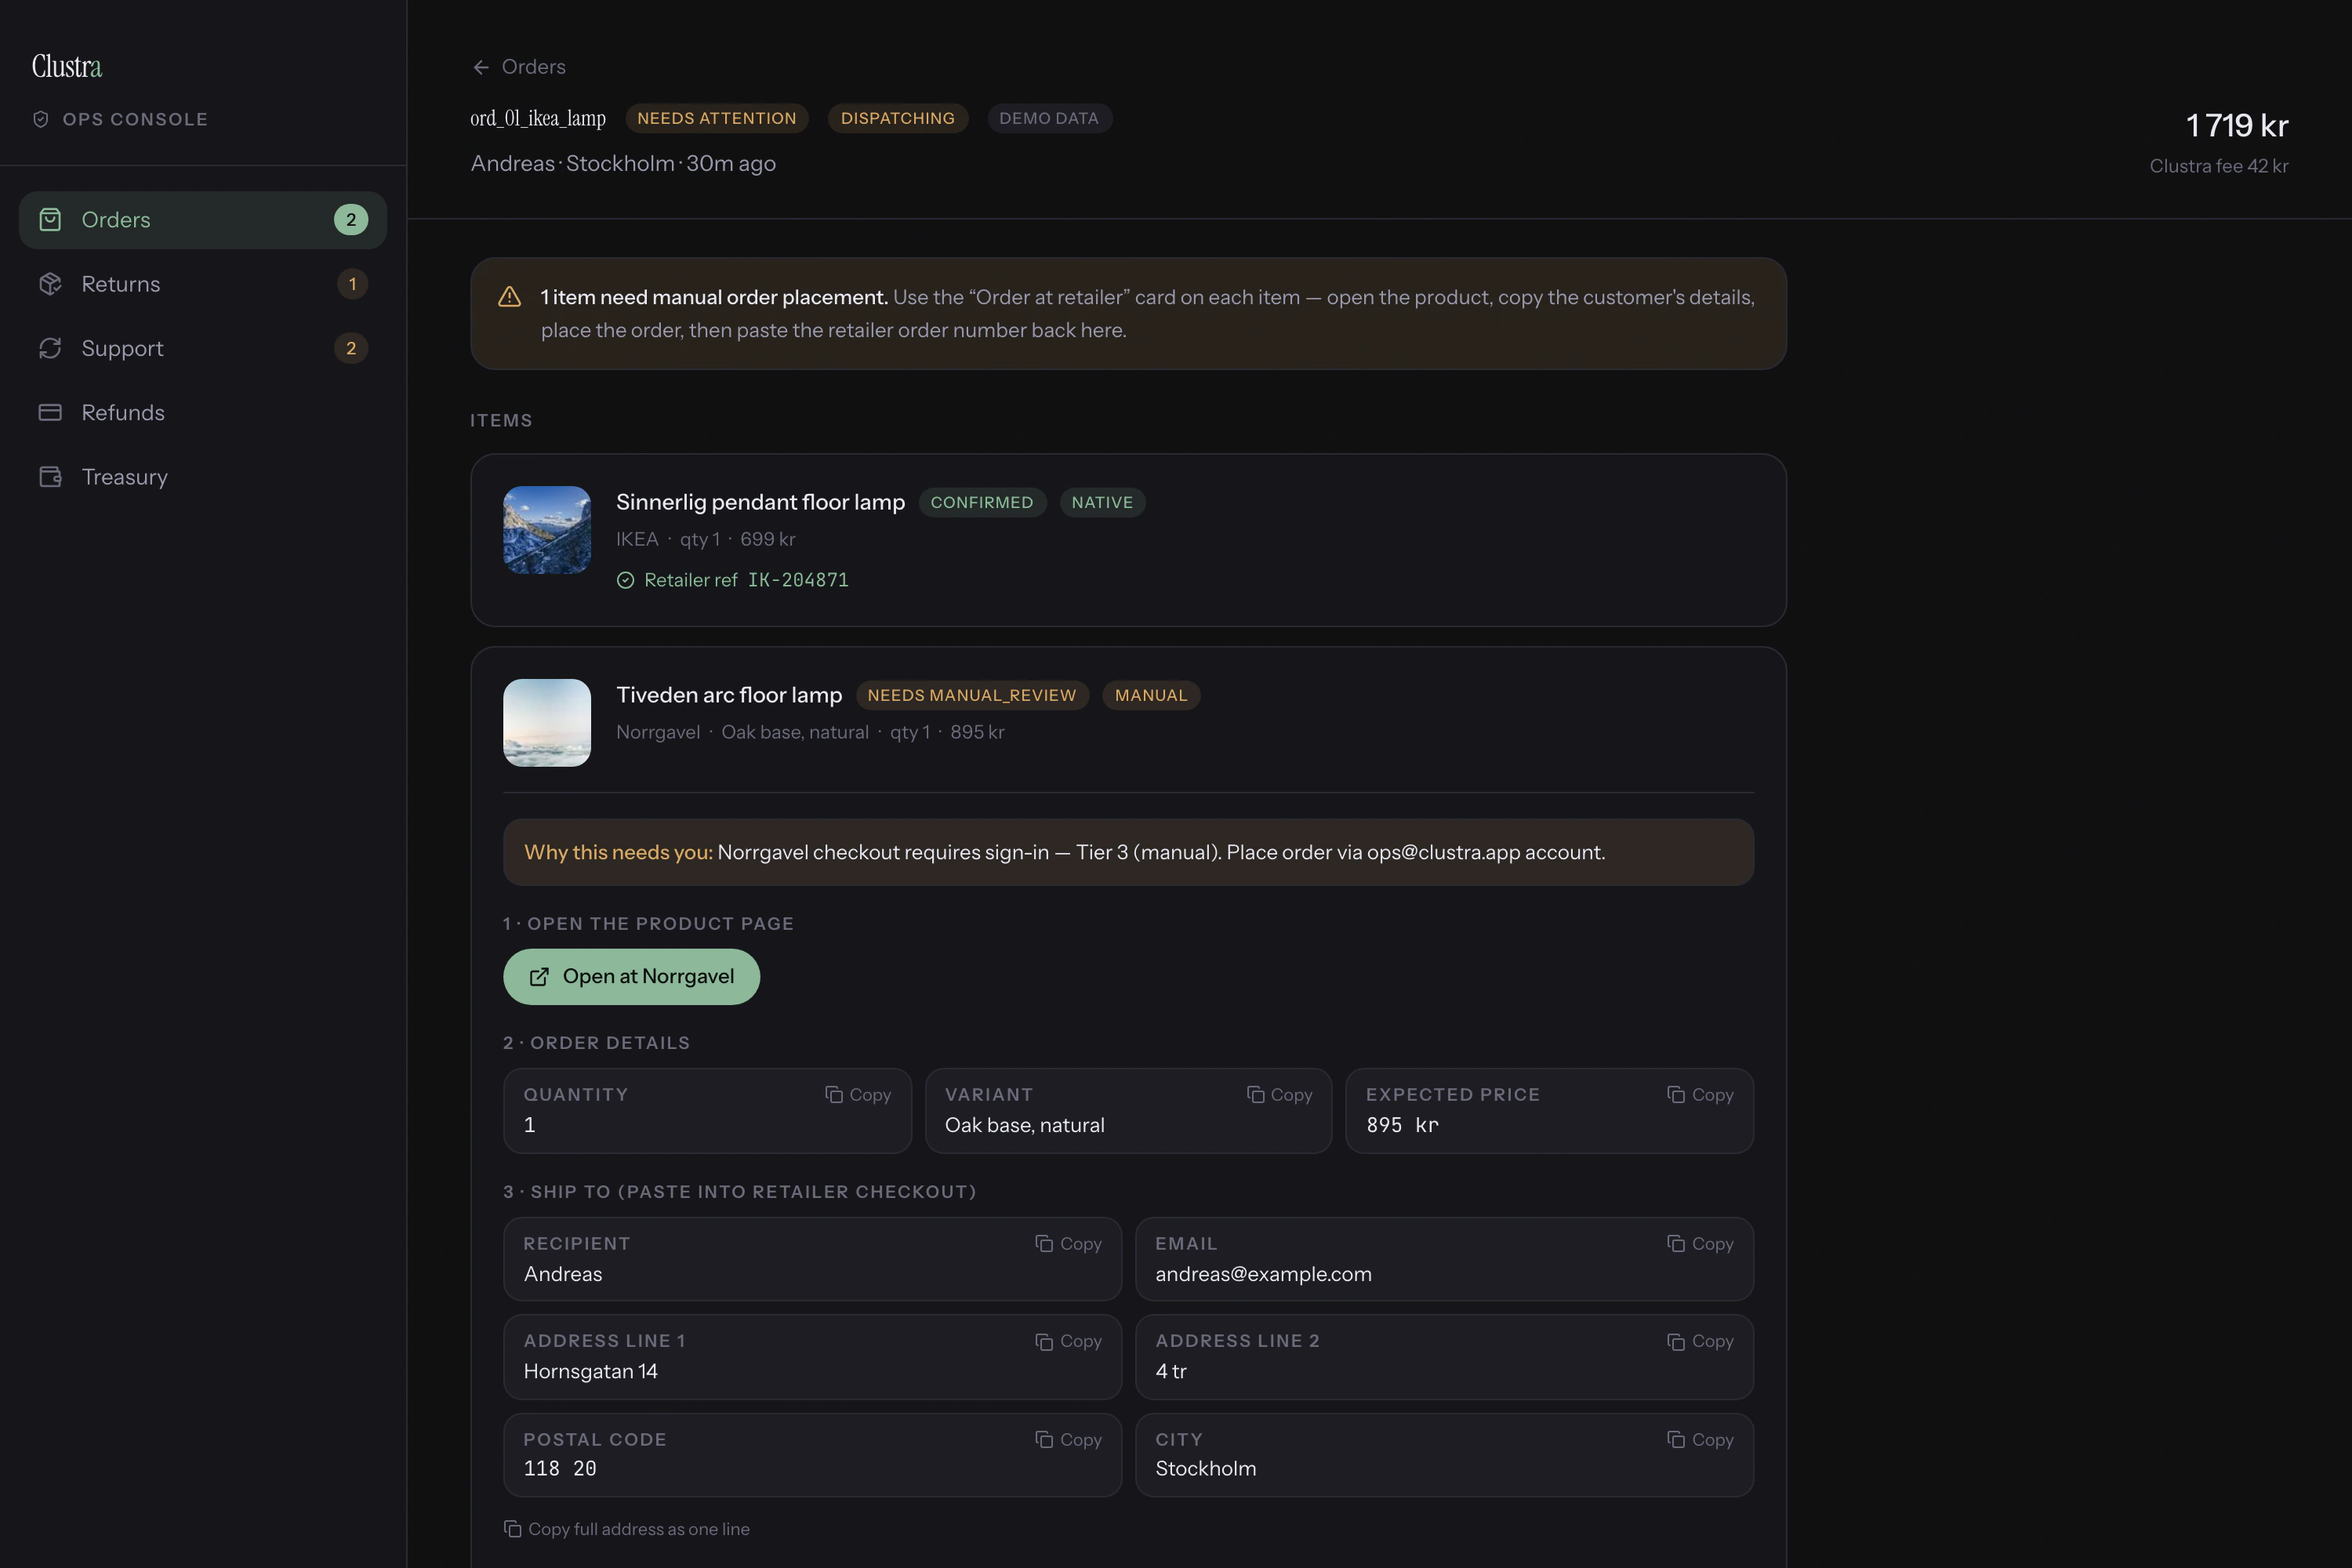Click the Tiveden arc floor lamp title
2352x1568 pixels.
click(729, 695)
